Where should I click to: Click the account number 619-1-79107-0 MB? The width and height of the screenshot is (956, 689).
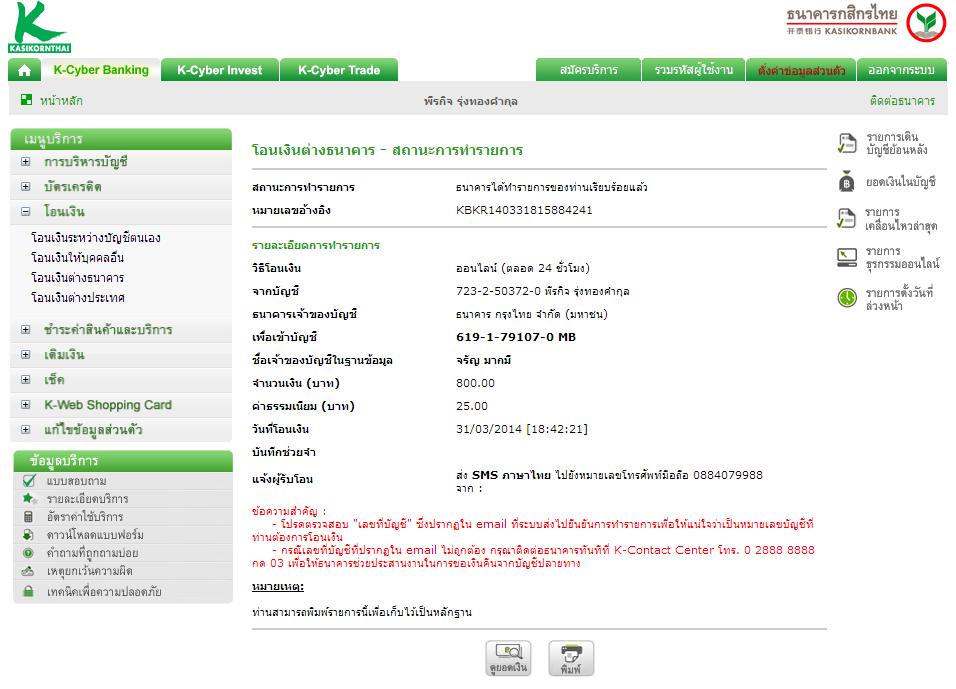516,337
